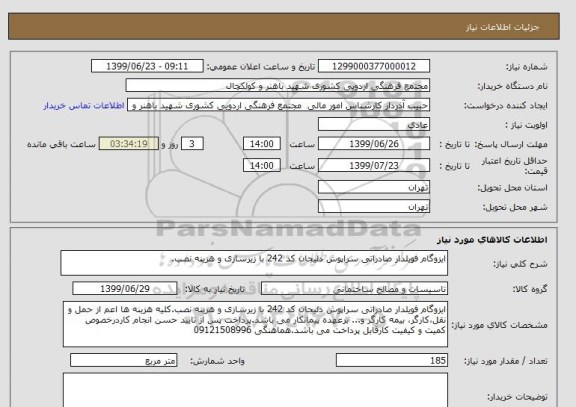This screenshot has width=576, height=407.
Task: Click the توضیحات خریدار label
Action: click(517, 397)
